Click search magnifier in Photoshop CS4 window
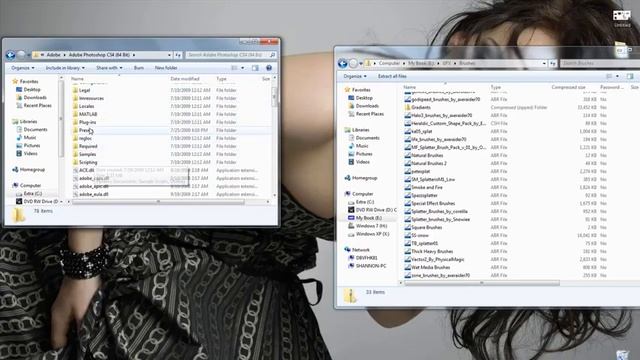The height and width of the screenshot is (360, 640). click(272, 55)
